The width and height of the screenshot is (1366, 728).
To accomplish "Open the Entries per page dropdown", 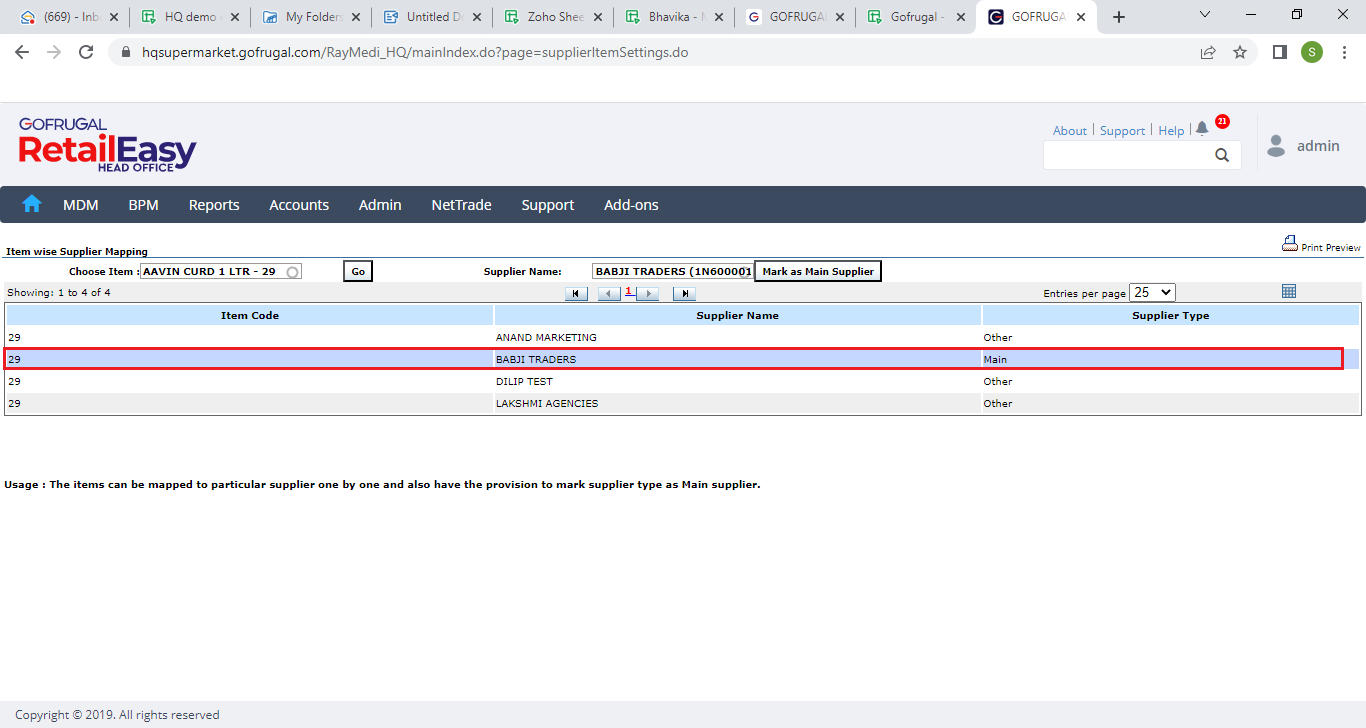I will (1152, 293).
